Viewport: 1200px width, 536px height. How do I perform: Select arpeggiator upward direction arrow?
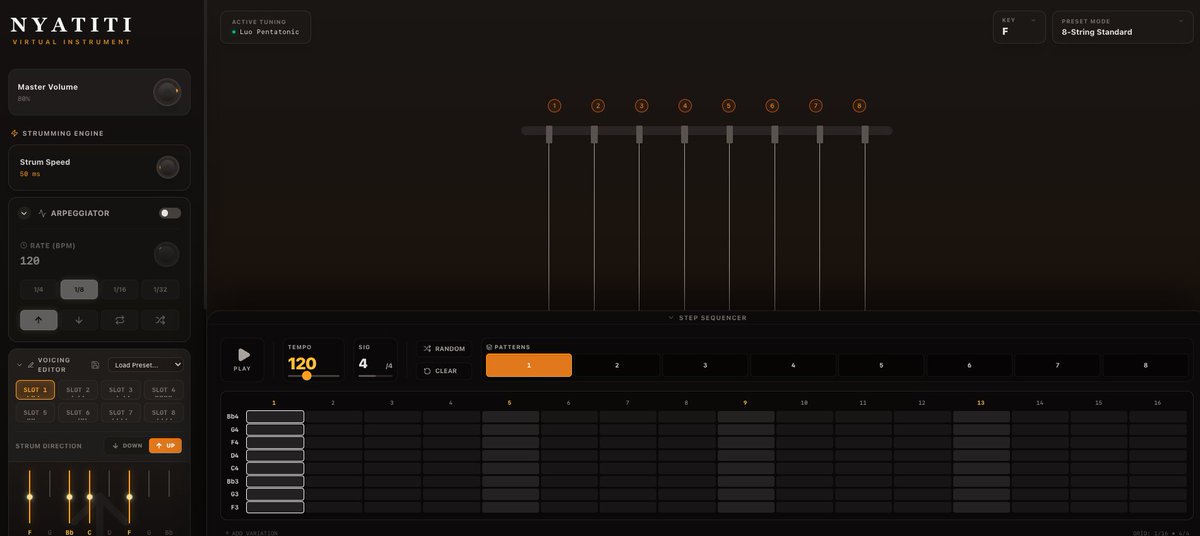(39, 320)
